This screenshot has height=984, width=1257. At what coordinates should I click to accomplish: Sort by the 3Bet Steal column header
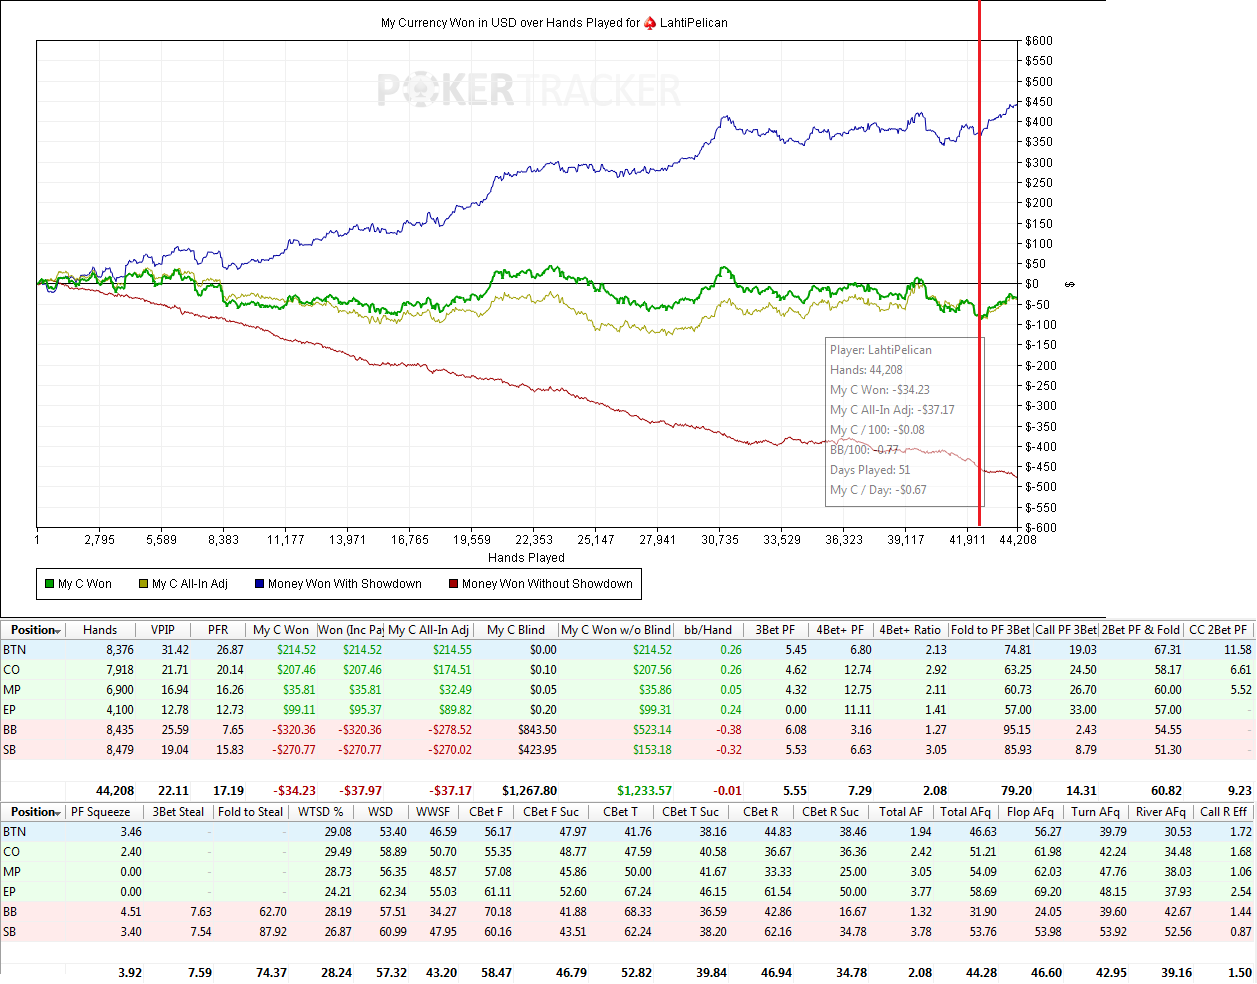(x=178, y=812)
